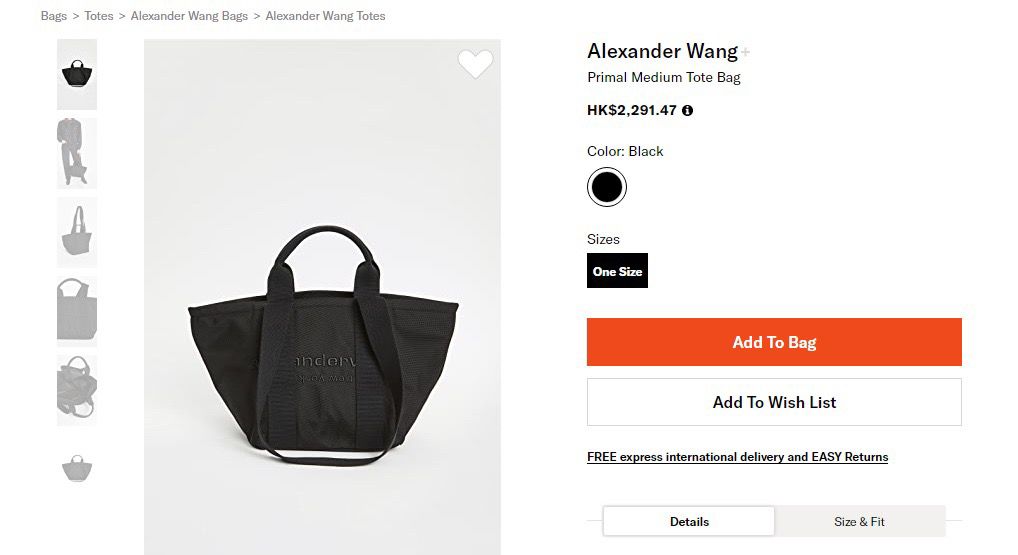
Task: Open the free delivery and returns link
Action: coord(737,457)
